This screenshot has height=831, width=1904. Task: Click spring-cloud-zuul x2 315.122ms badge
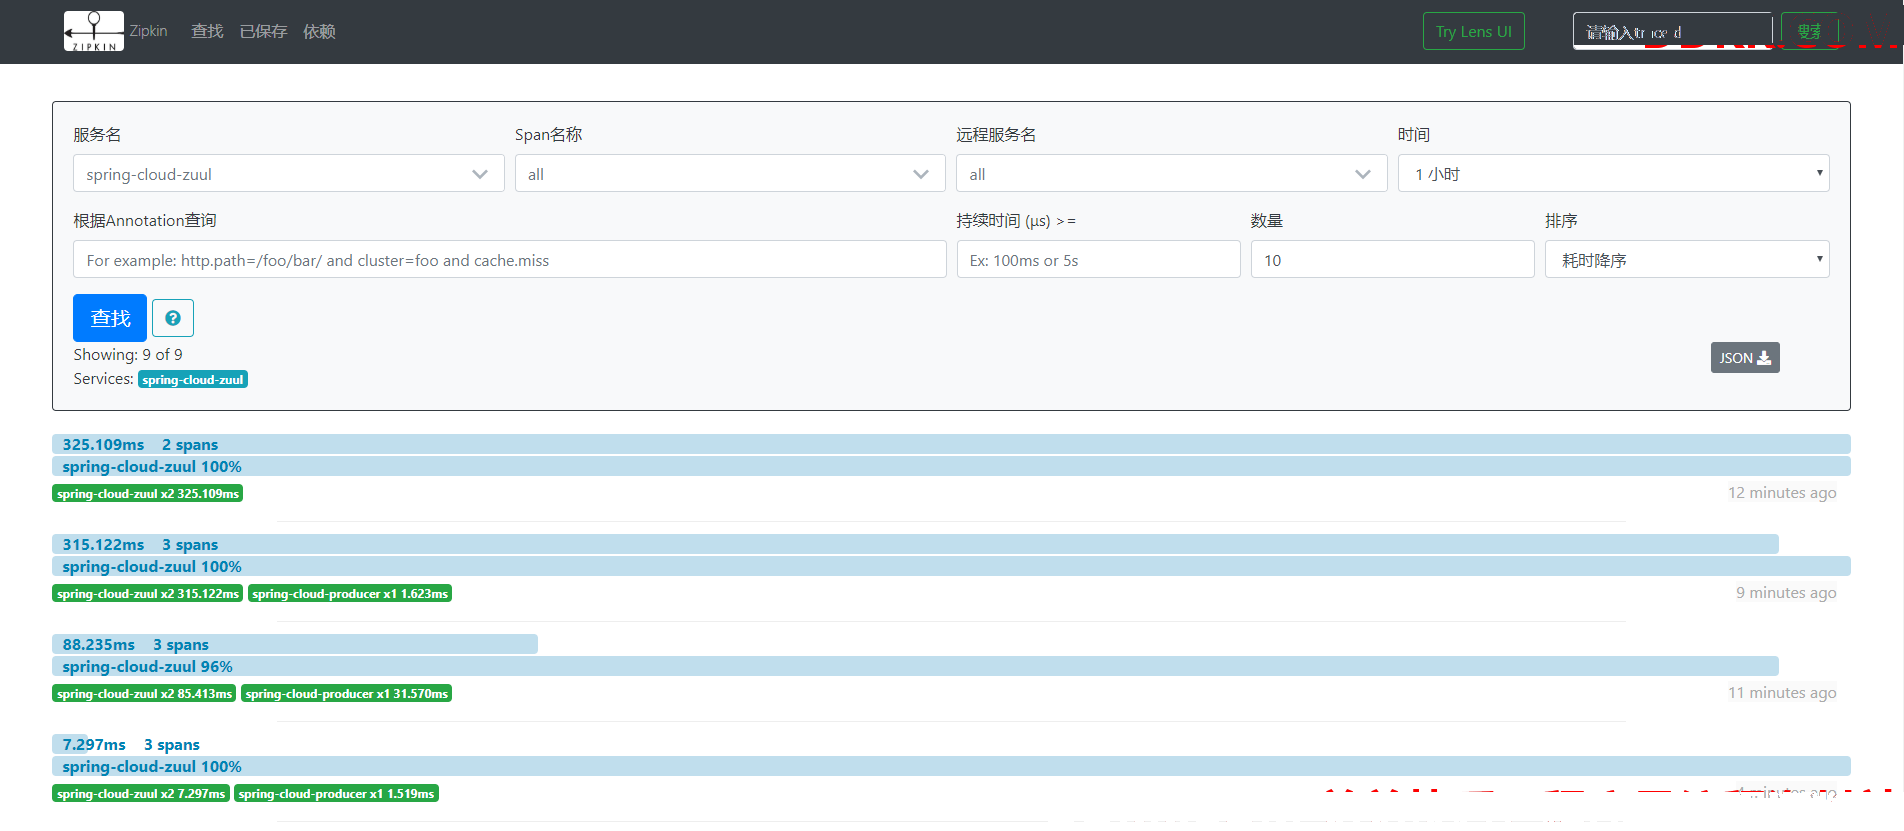coord(148,593)
